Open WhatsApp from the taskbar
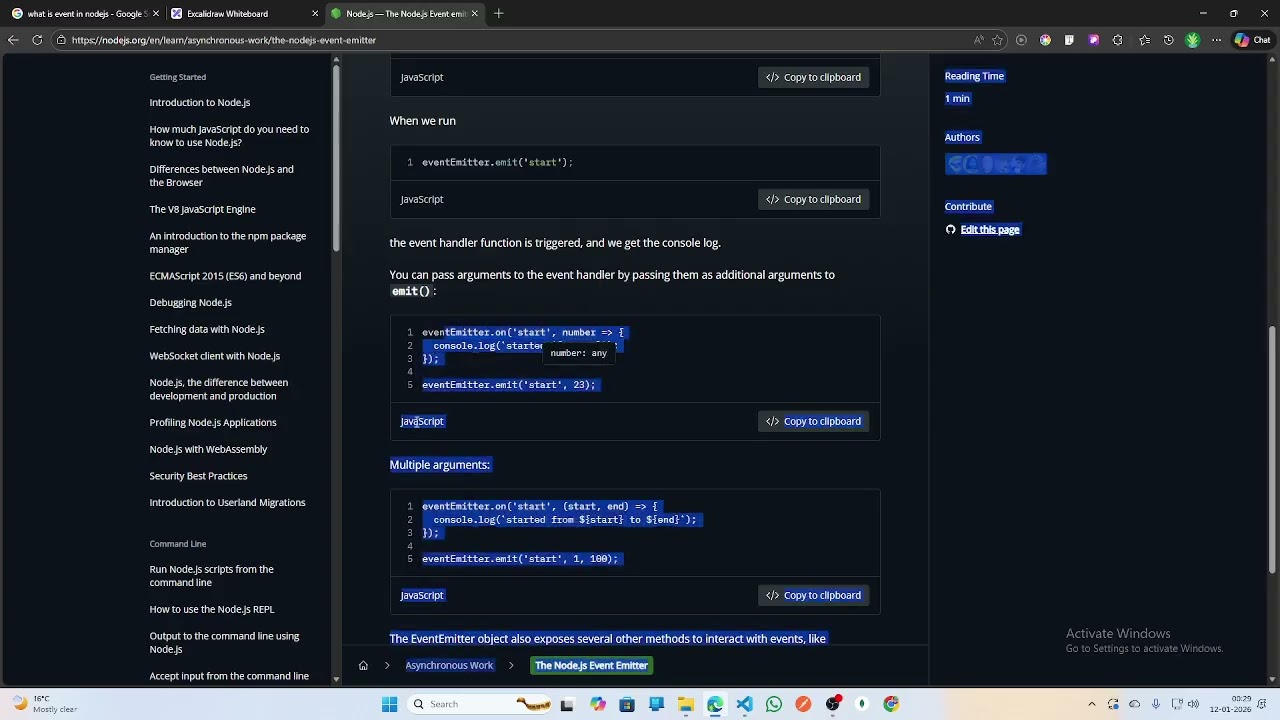This screenshot has height=720, width=1280. coord(773,704)
